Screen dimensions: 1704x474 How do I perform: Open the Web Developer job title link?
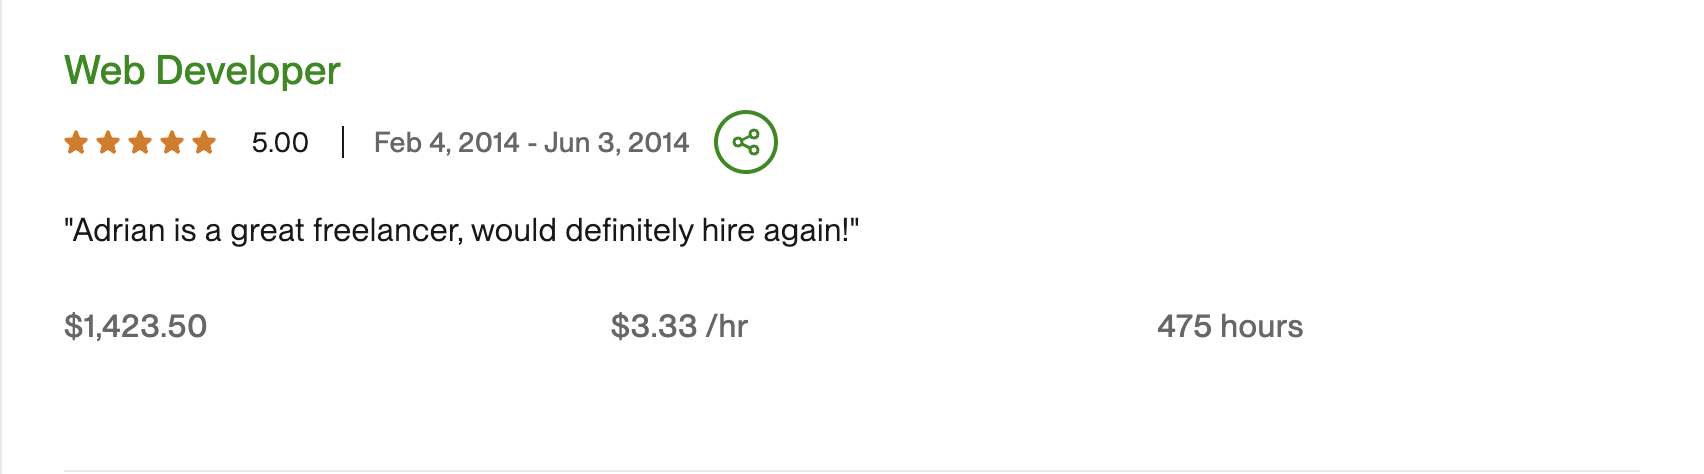click(202, 71)
